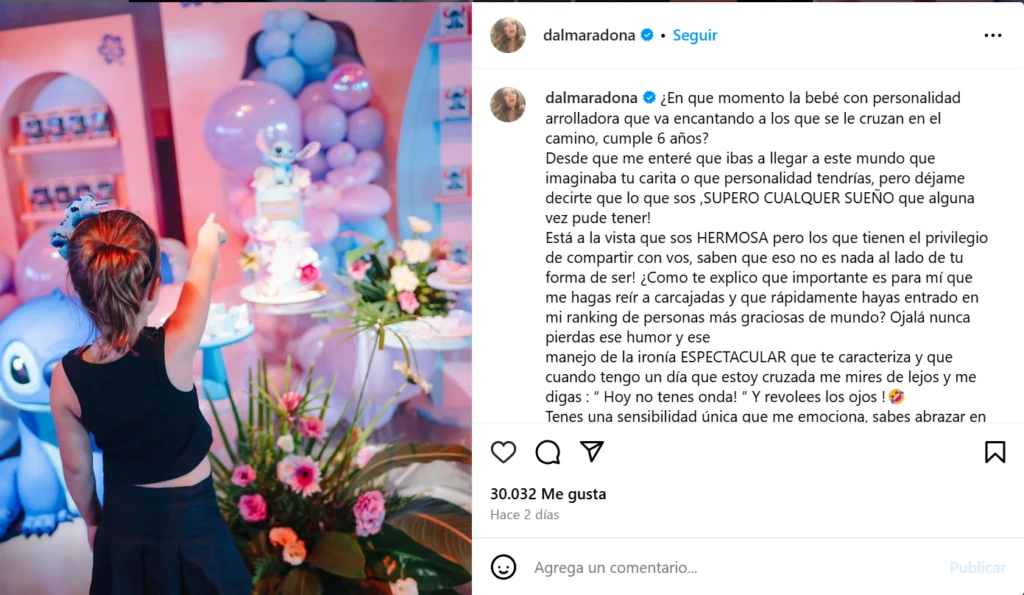
Task: Click verified badge in the caption
Action: [x=649, y=98]
